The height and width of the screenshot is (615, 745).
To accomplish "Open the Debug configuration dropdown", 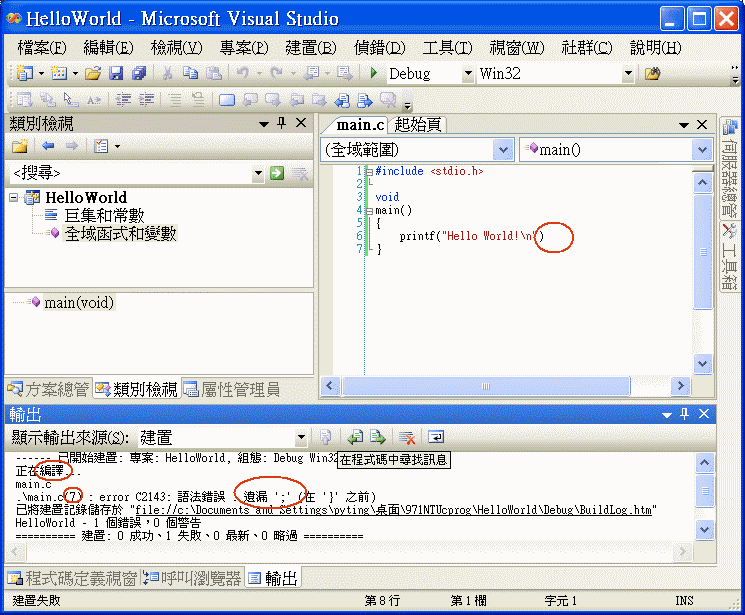I will 468,73.
